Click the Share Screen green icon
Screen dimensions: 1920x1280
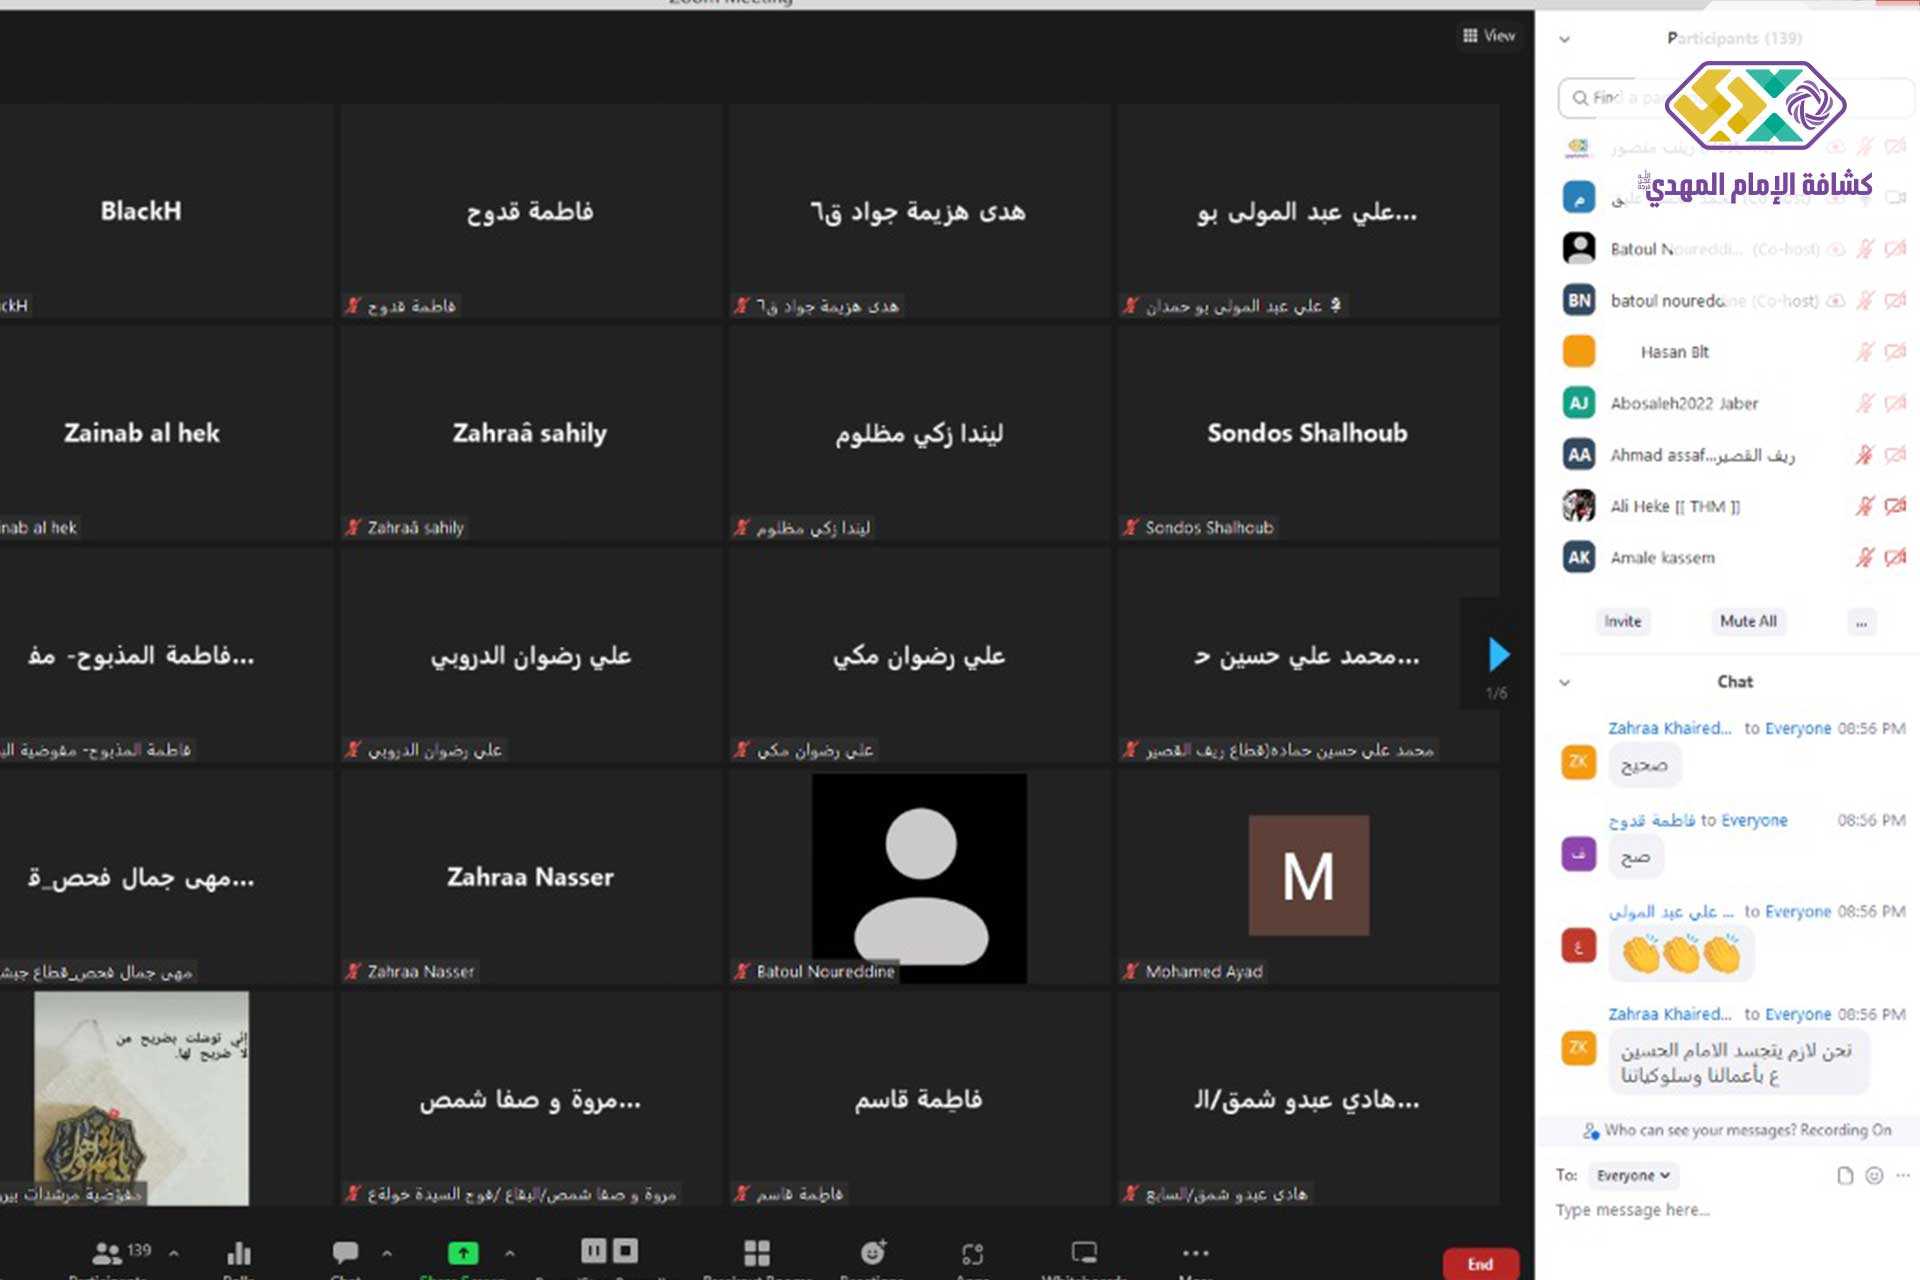(463, 1252)
